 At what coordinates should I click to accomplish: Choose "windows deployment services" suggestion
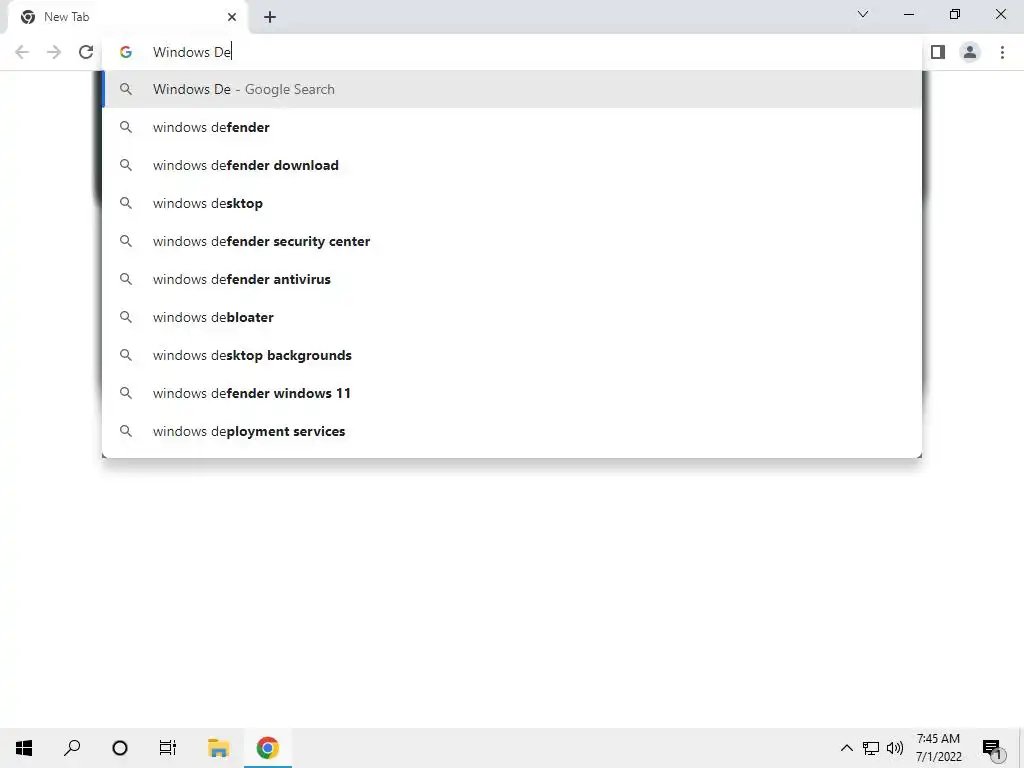point(512,431)
